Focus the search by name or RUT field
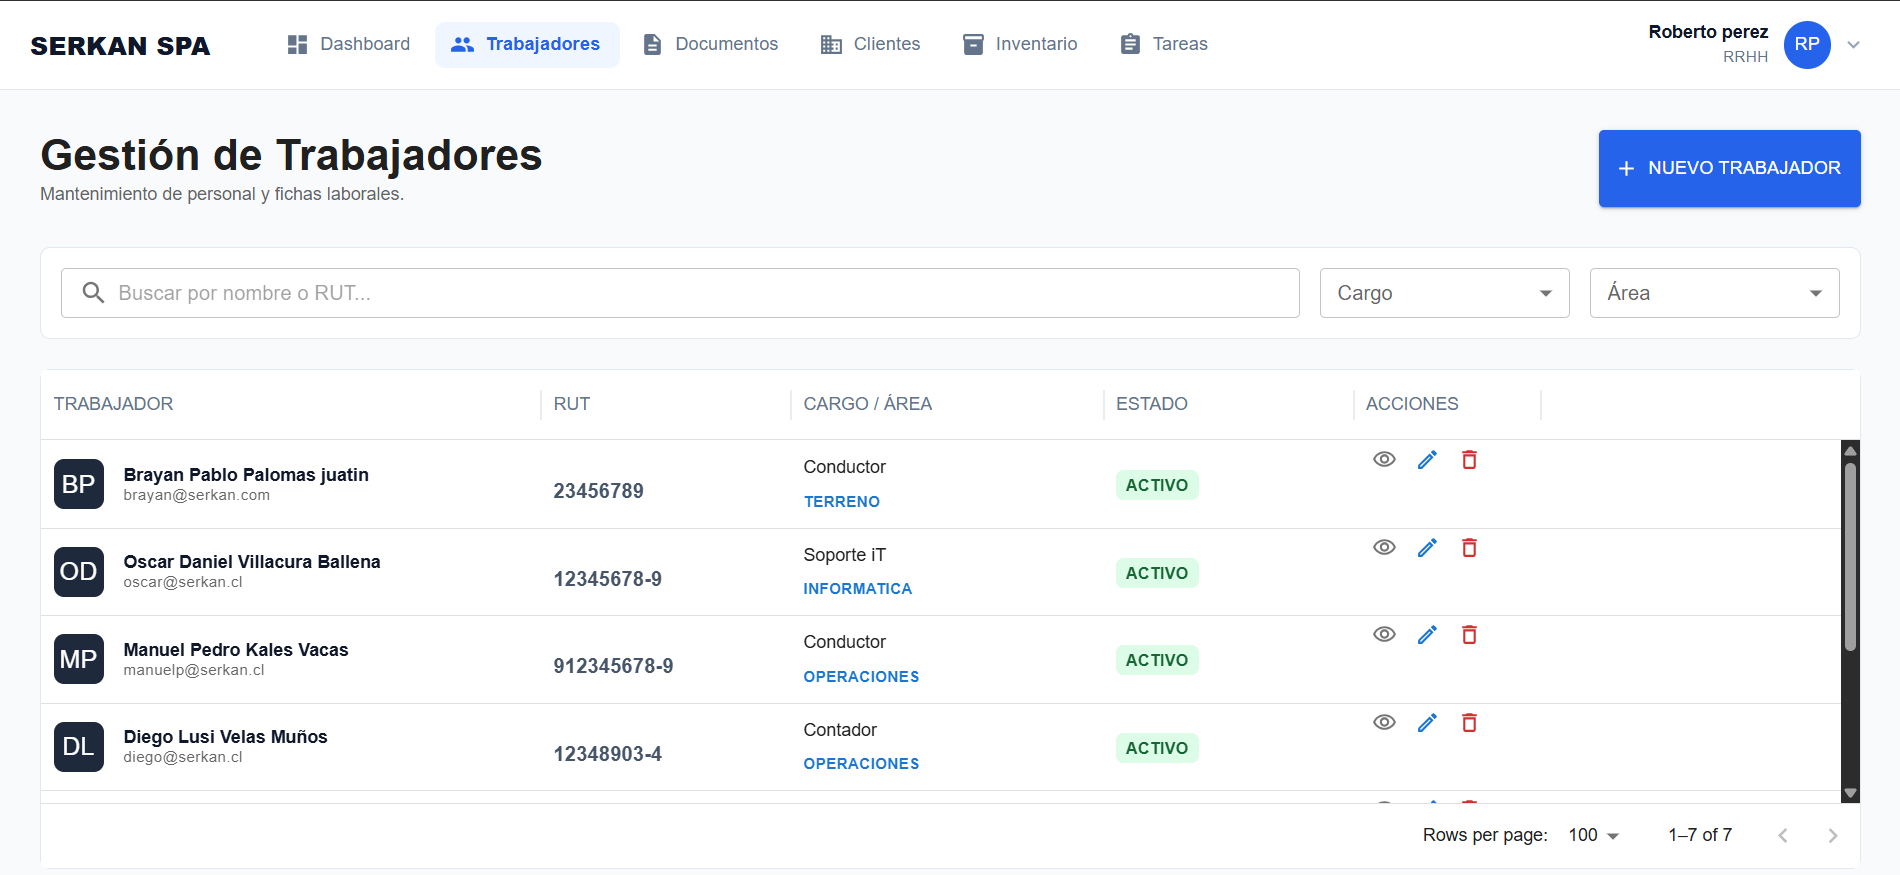The image size is (1900, 875). [x=680, y=293]
